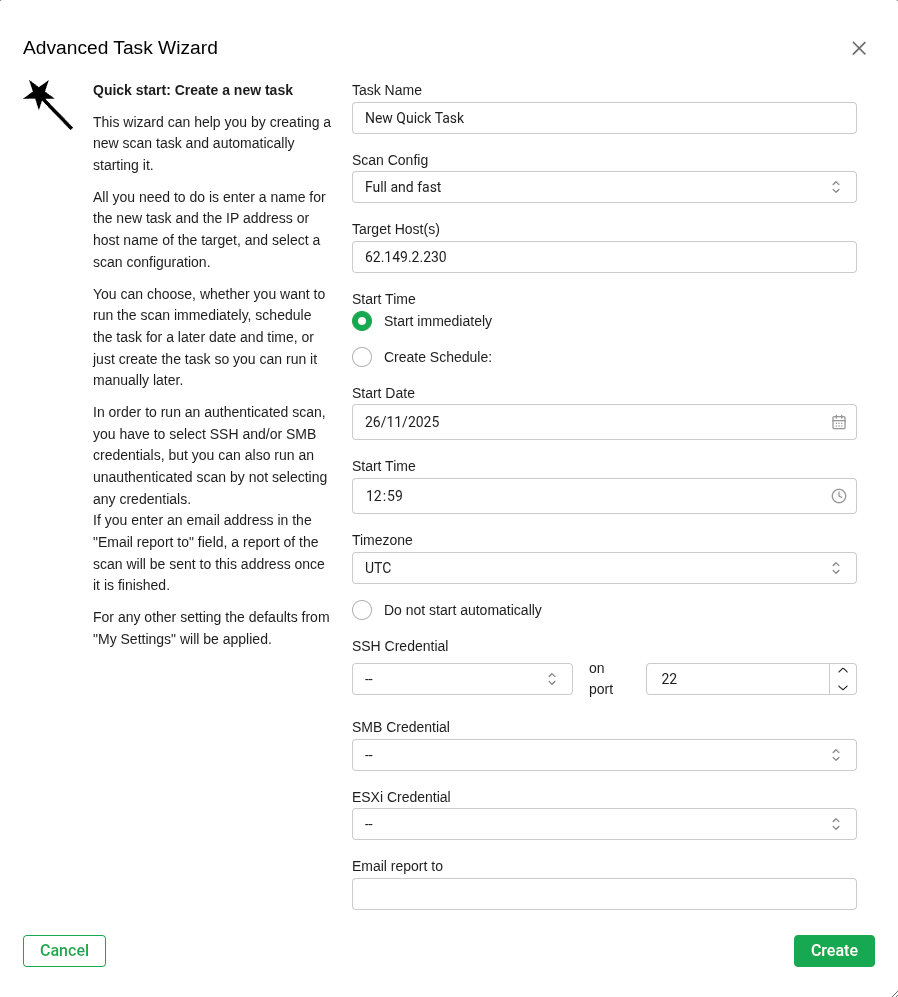The image size is (898, 997).
Task: Choose the Create Schedule radio option
Action: click(362, 357)
